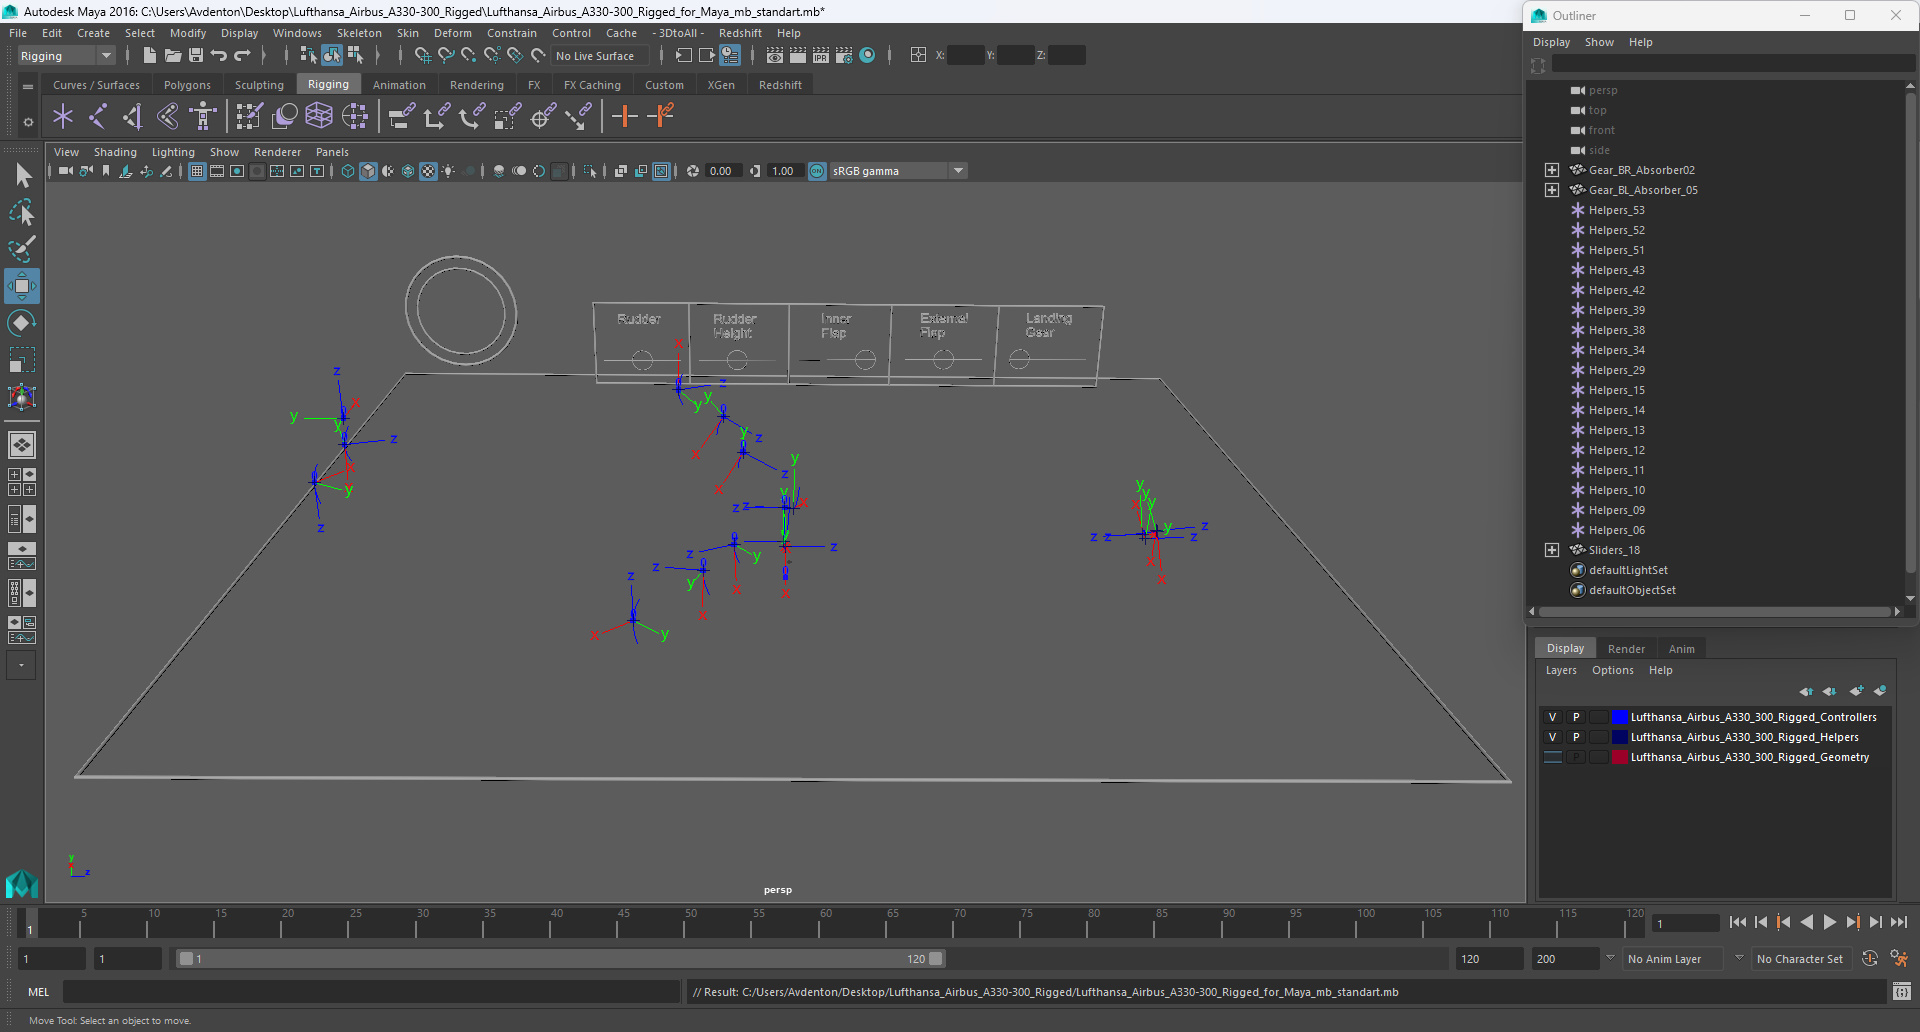Image resolution: width=1920 pixels, height=1032 pixels.
Task: Click the IPR render icon
Action: (x=821, y=56)
